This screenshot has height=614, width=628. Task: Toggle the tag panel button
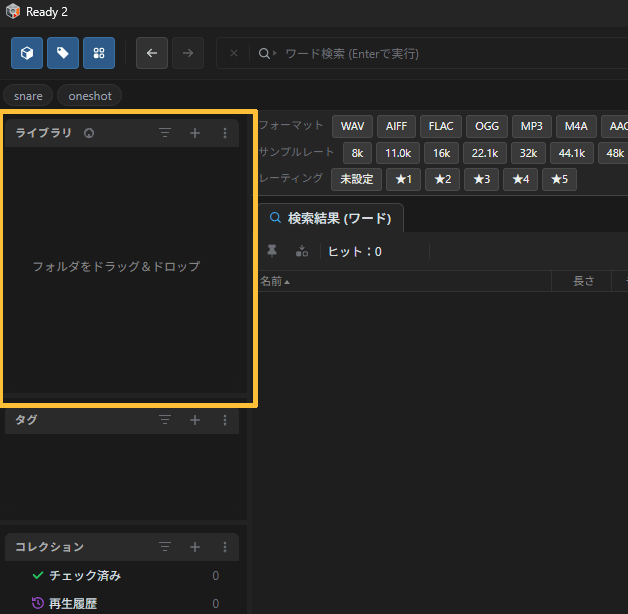(x=63, y=53)
